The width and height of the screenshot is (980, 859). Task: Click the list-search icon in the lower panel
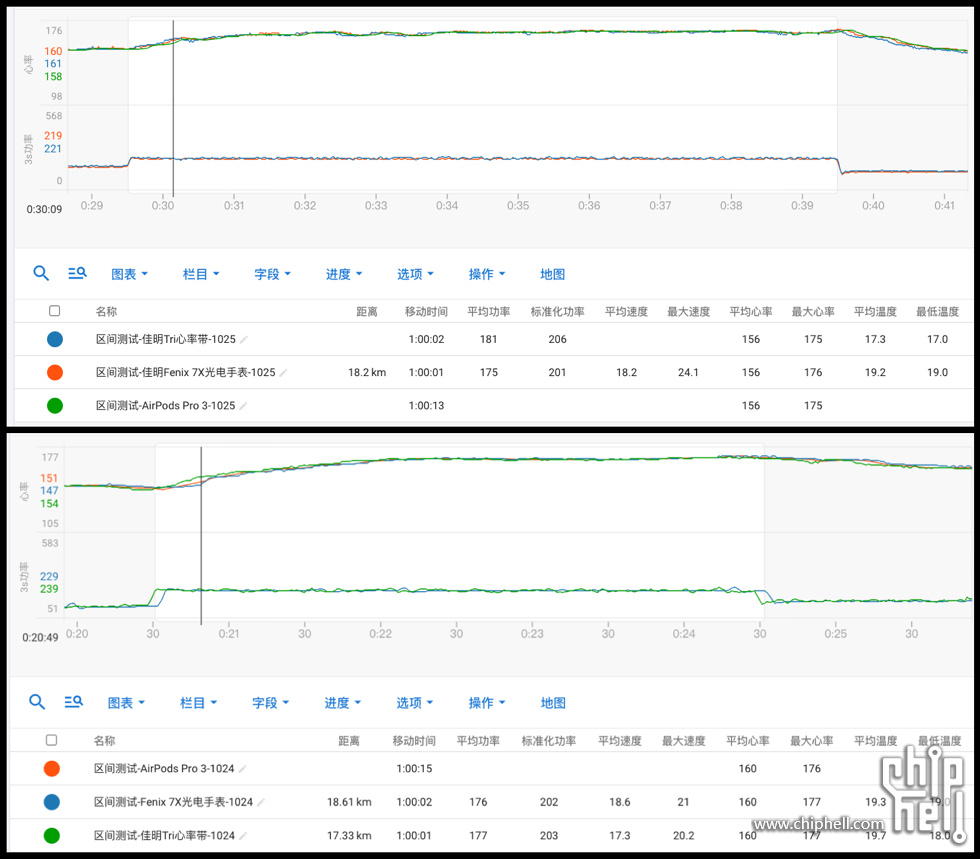73,701
